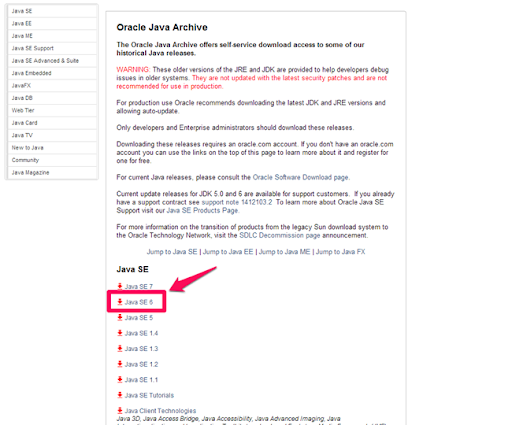This screenshot has height=425, width=512.
Task: Click the red WARNING: text
Action: coord(133,70)
